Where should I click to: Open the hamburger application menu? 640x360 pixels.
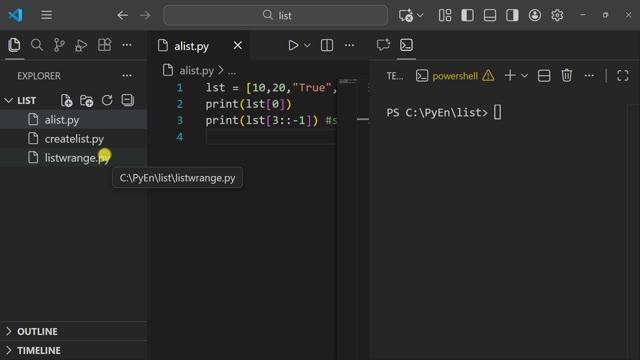point(47,15)
